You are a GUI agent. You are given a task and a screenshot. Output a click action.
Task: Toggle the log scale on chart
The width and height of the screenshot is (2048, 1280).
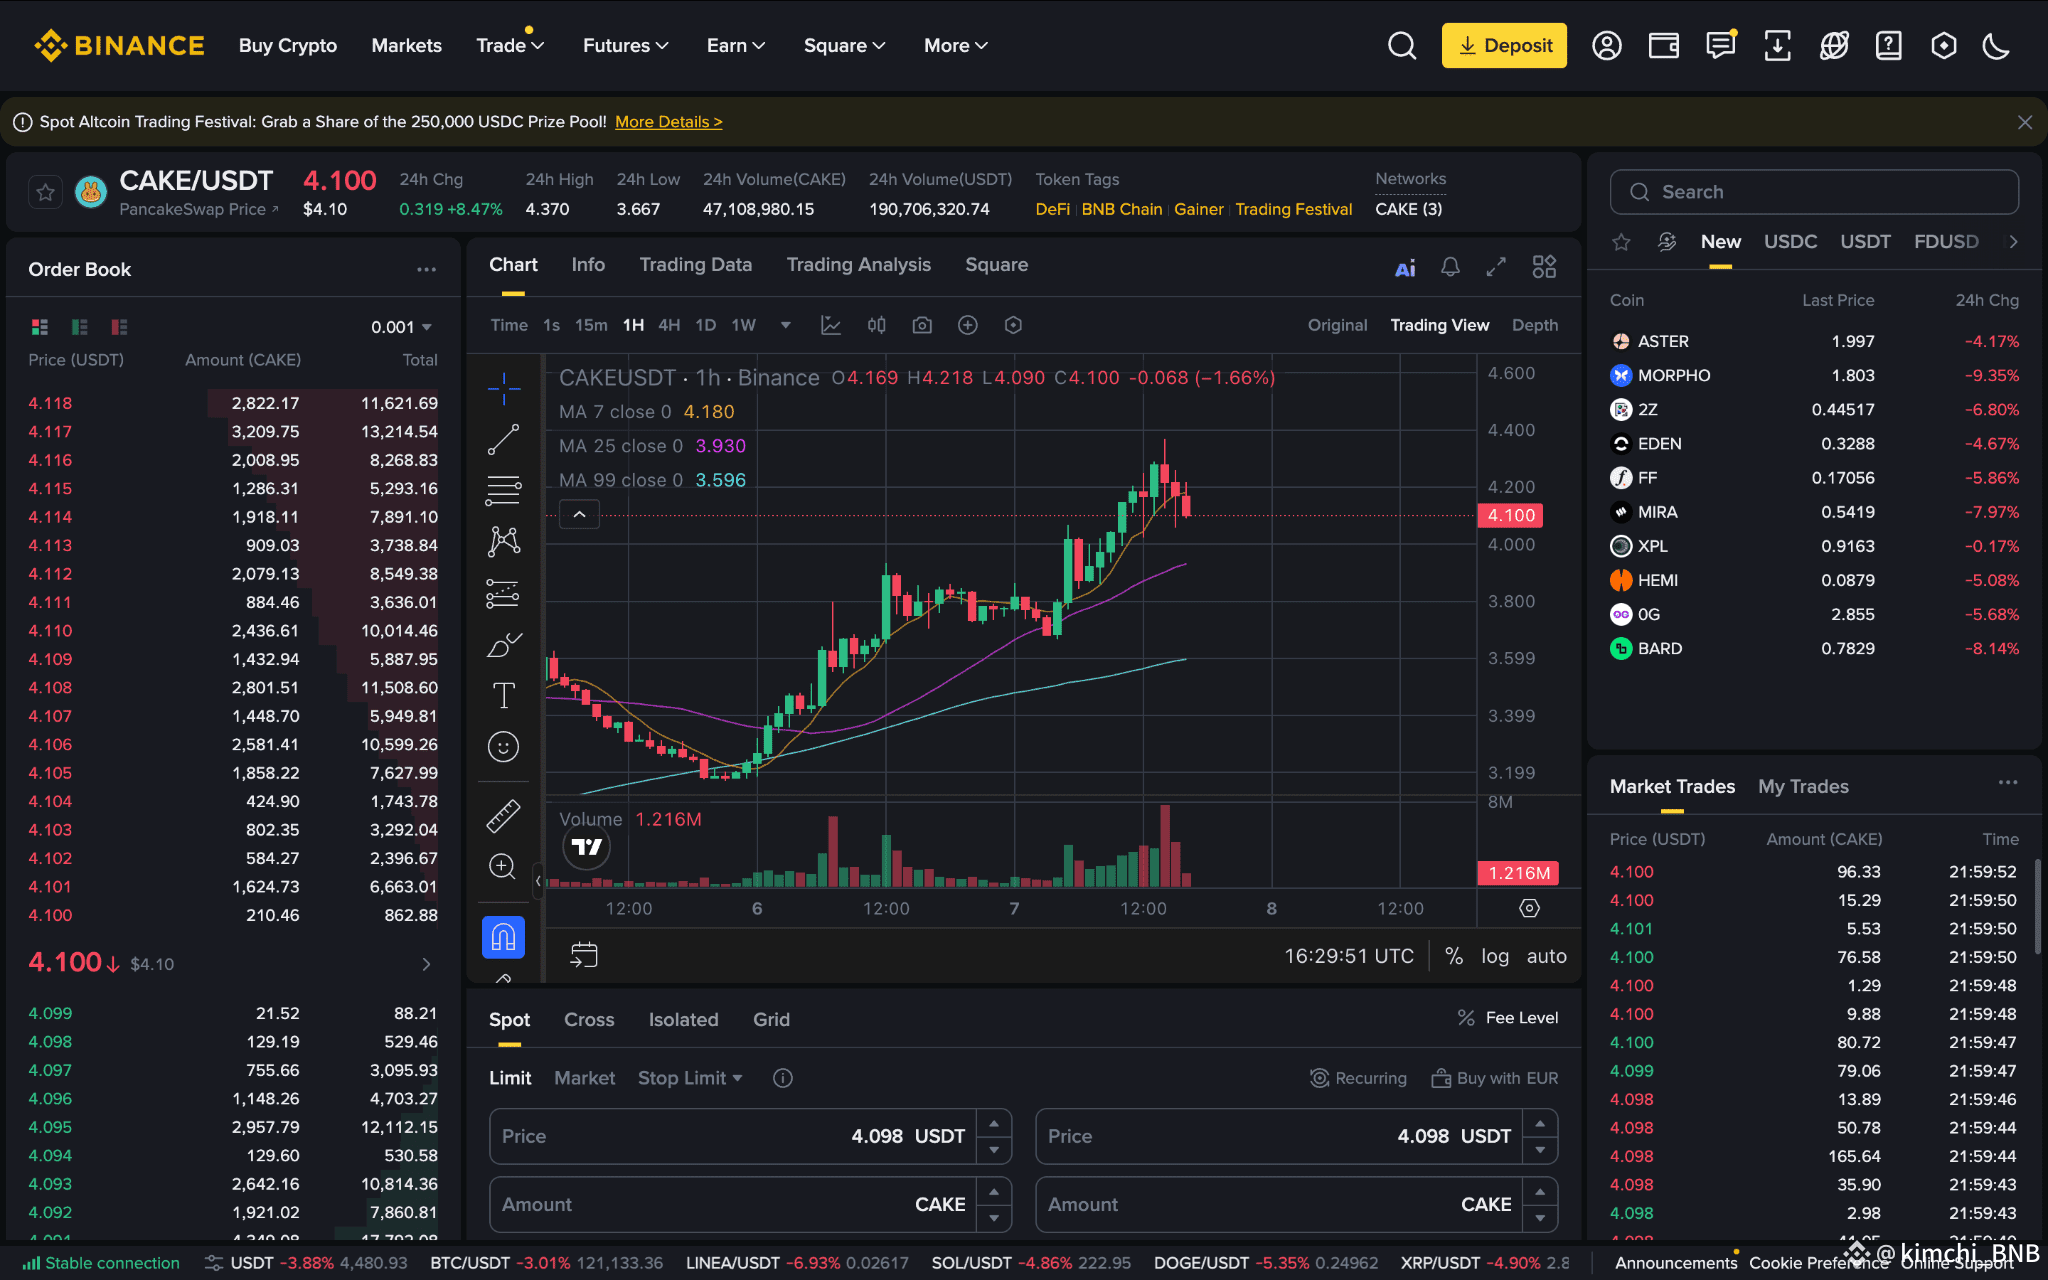1495,956
